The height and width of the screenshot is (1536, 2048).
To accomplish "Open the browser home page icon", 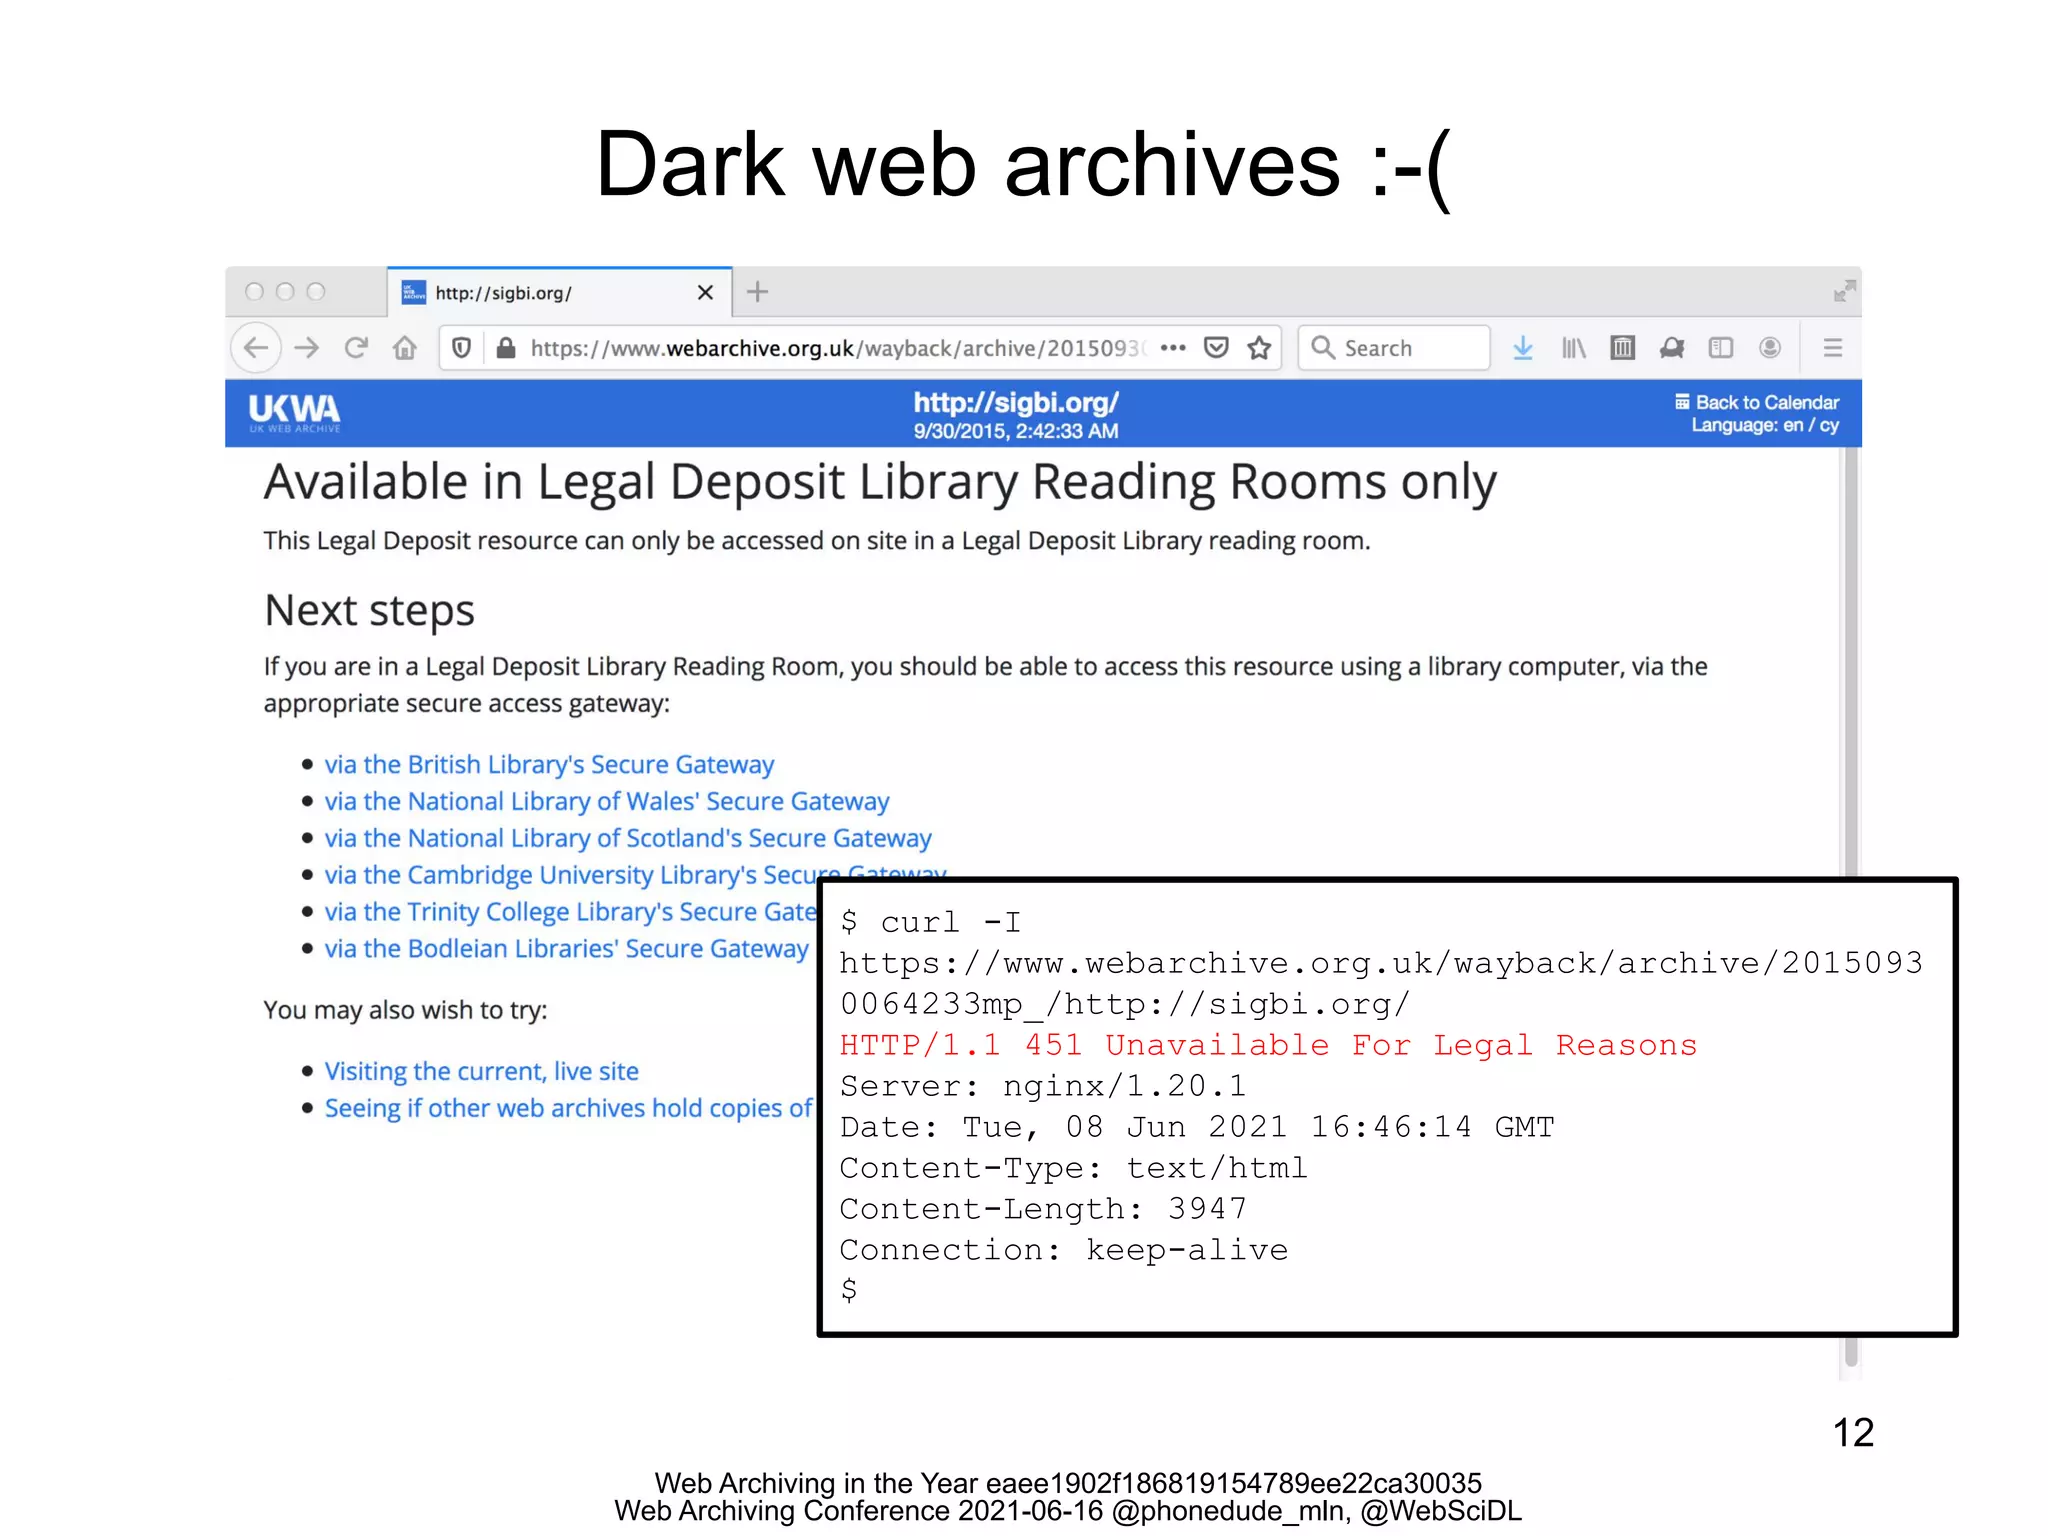I will 405,348.
